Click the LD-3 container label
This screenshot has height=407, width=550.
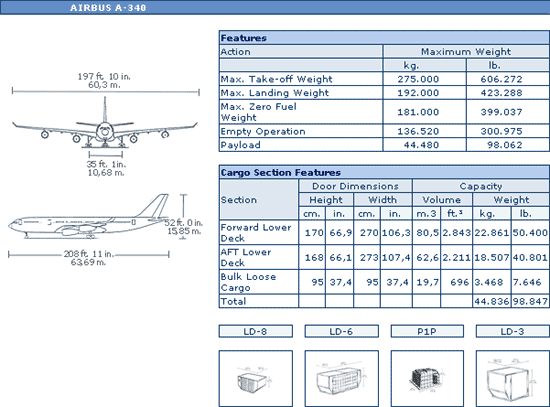(512, 332)
